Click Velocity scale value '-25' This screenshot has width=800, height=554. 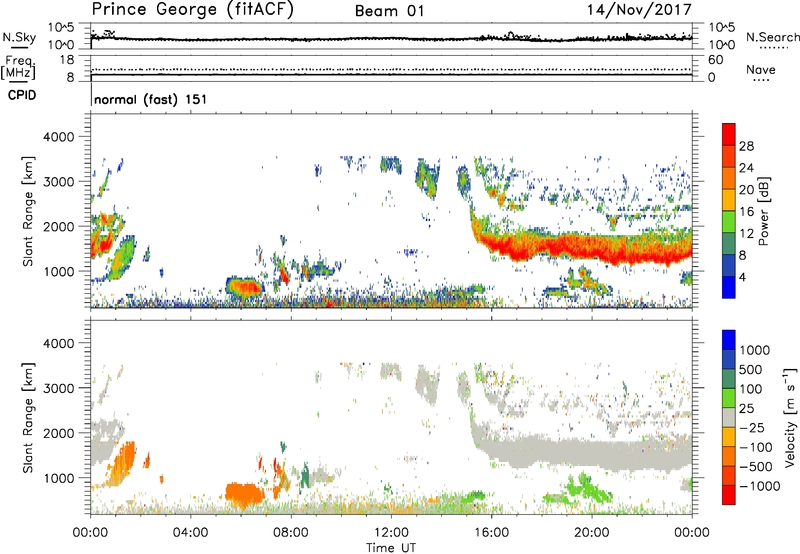[x=752, y=427]
